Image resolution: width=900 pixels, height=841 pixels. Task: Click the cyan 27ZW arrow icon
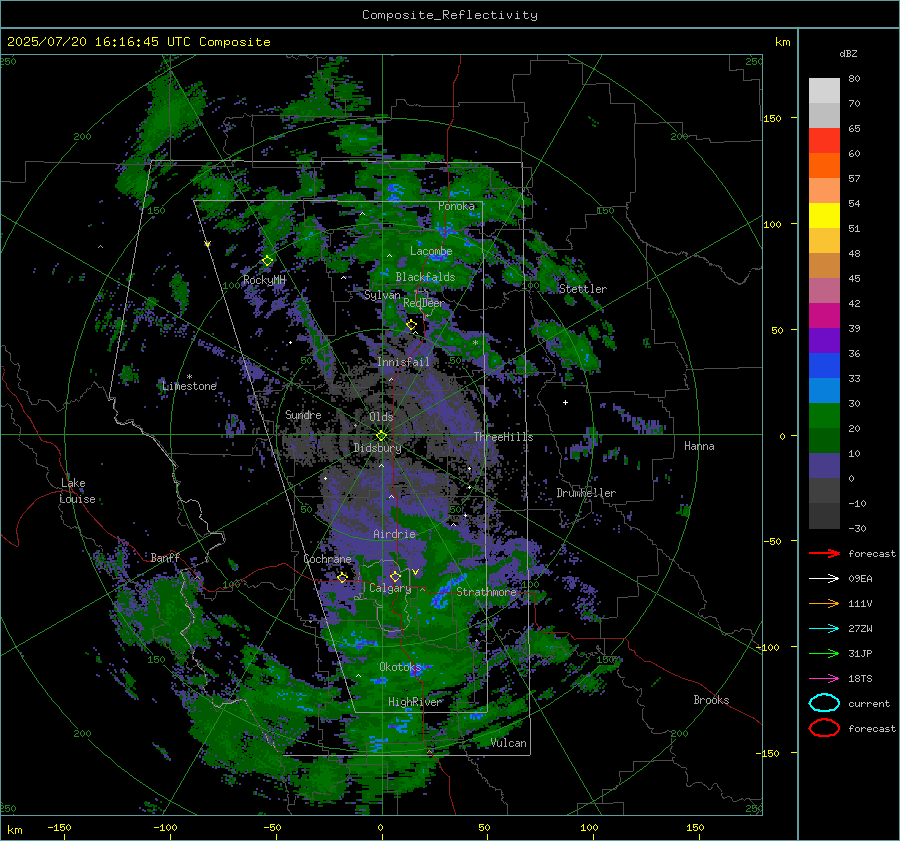pyautogui.click(x=824, y=628)
